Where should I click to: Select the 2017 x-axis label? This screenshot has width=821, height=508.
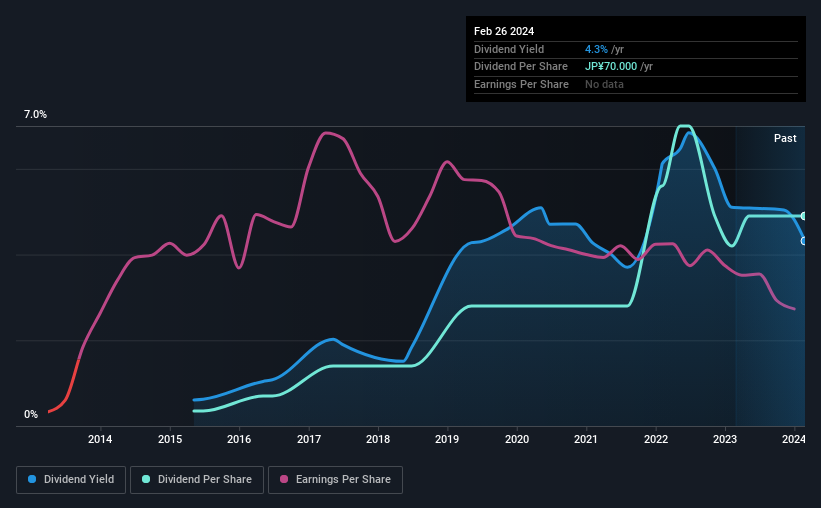309,439
